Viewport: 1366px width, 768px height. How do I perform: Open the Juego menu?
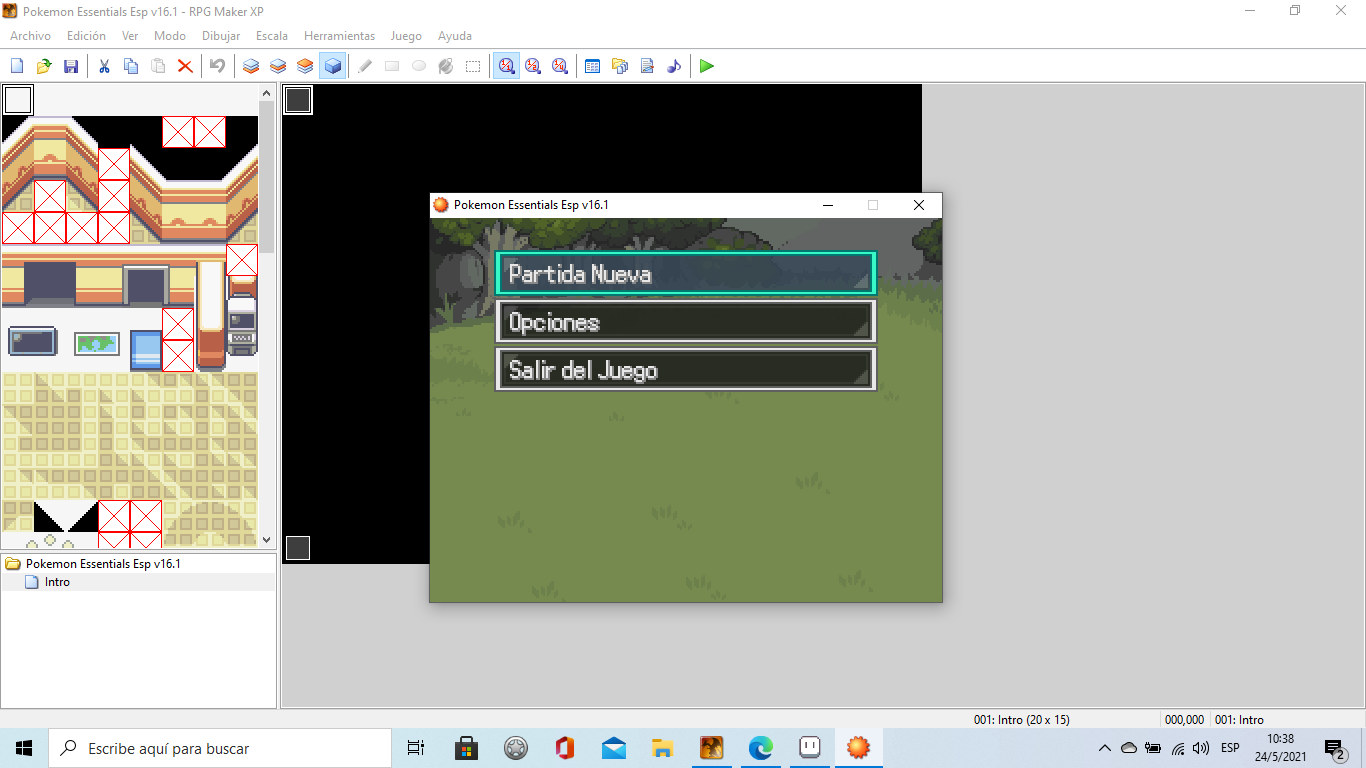pyautogui.click(x=405, y=36)
